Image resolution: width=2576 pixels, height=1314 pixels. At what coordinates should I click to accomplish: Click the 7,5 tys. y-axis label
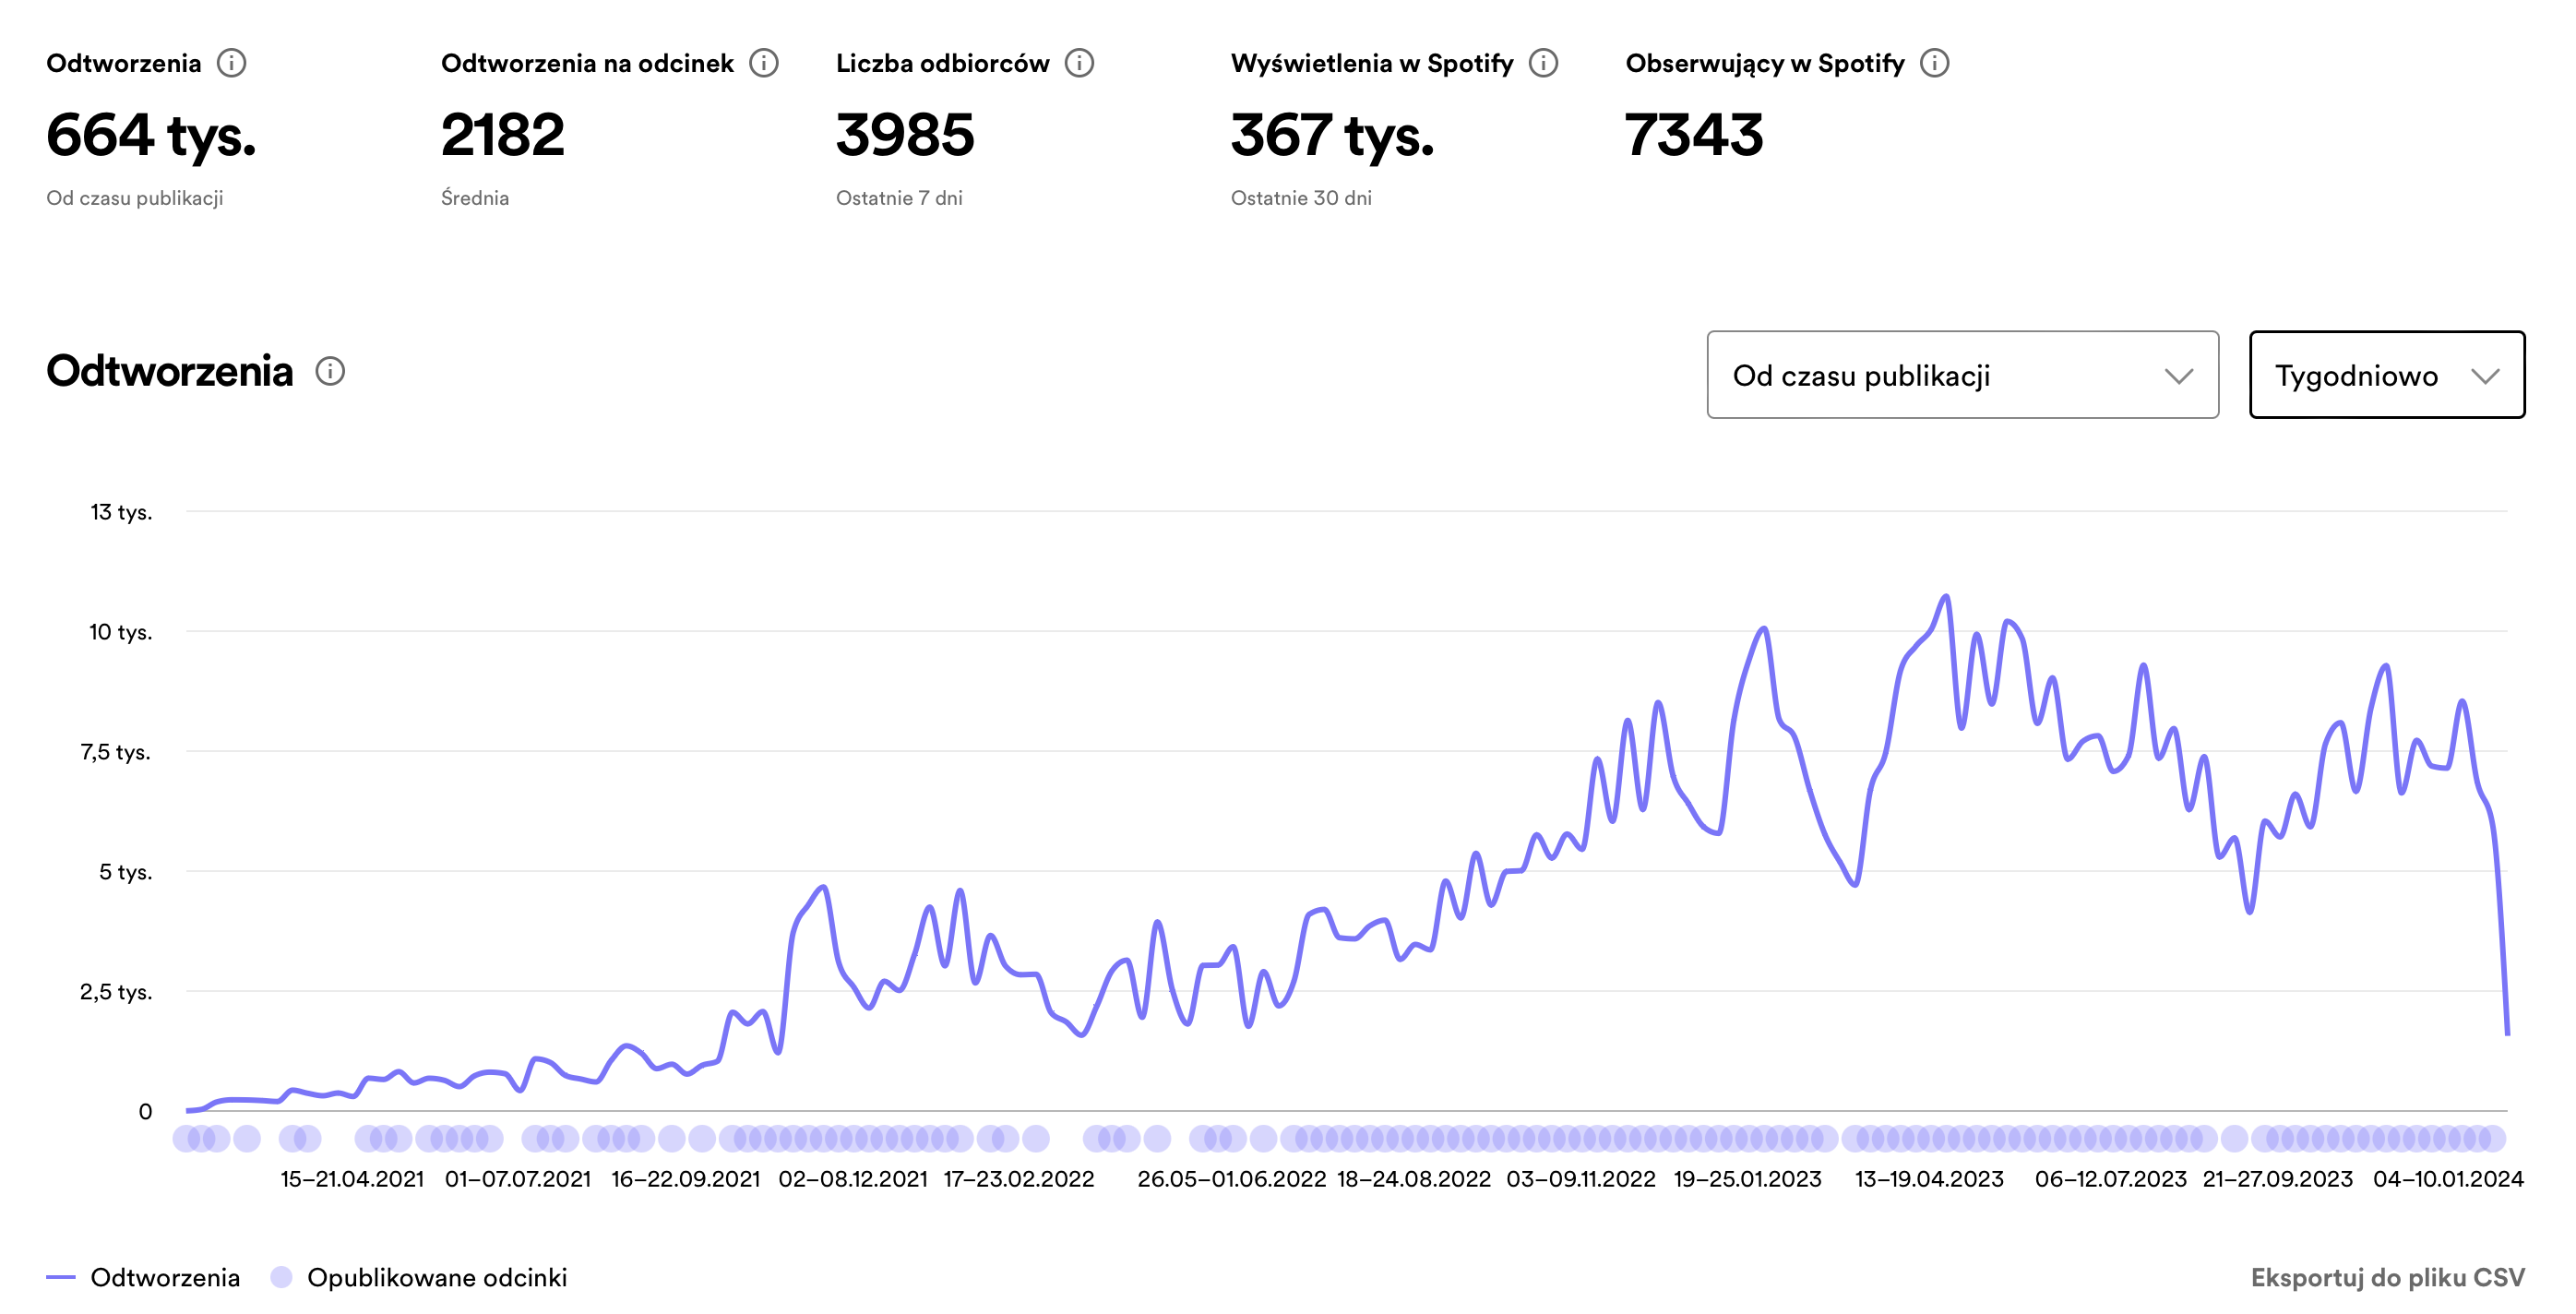[115, 752]
